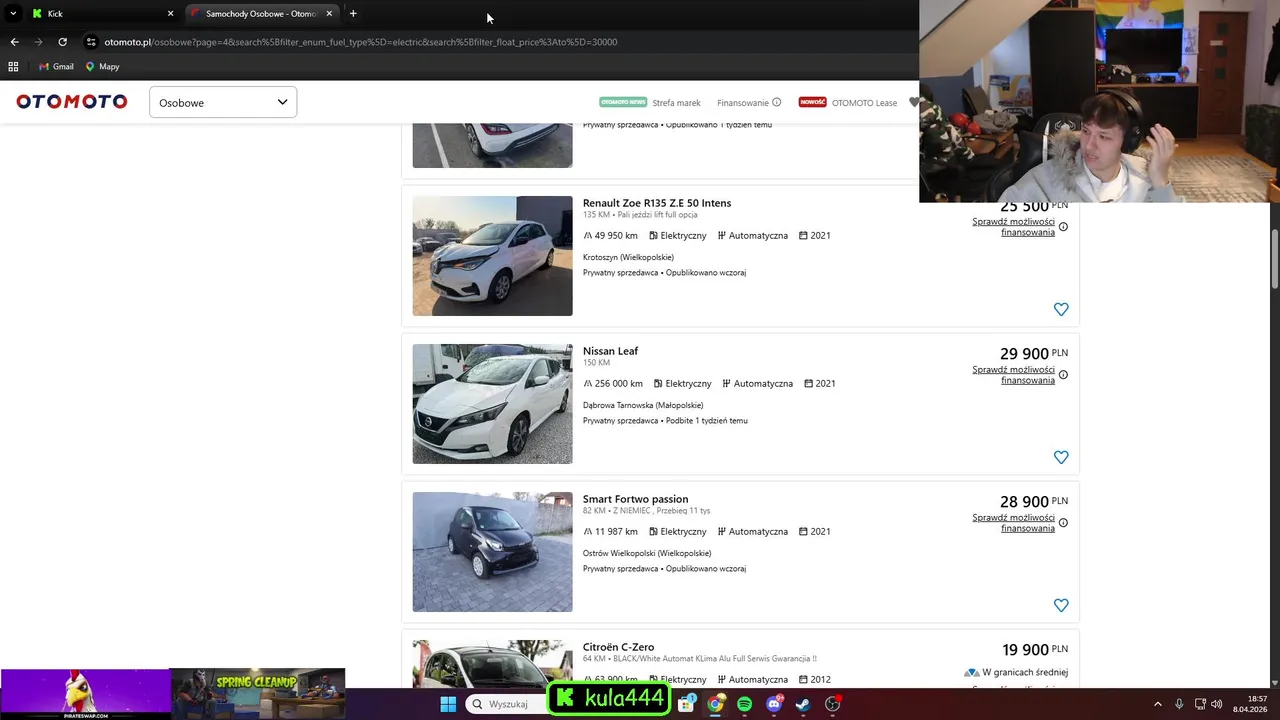Screen dimensions: 1280x720
Task: Open Smart Fortwo passion listing
Action: (635, 499)
